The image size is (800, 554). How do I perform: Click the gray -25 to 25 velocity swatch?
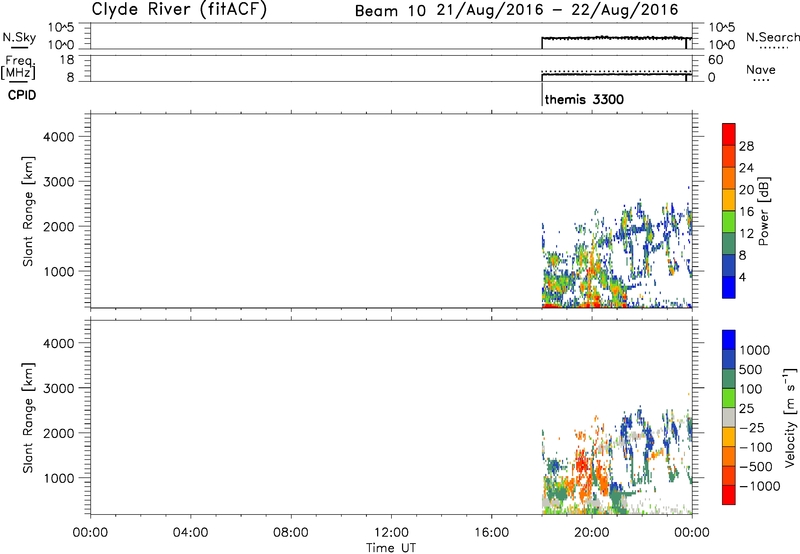click(x=729, y=417)
